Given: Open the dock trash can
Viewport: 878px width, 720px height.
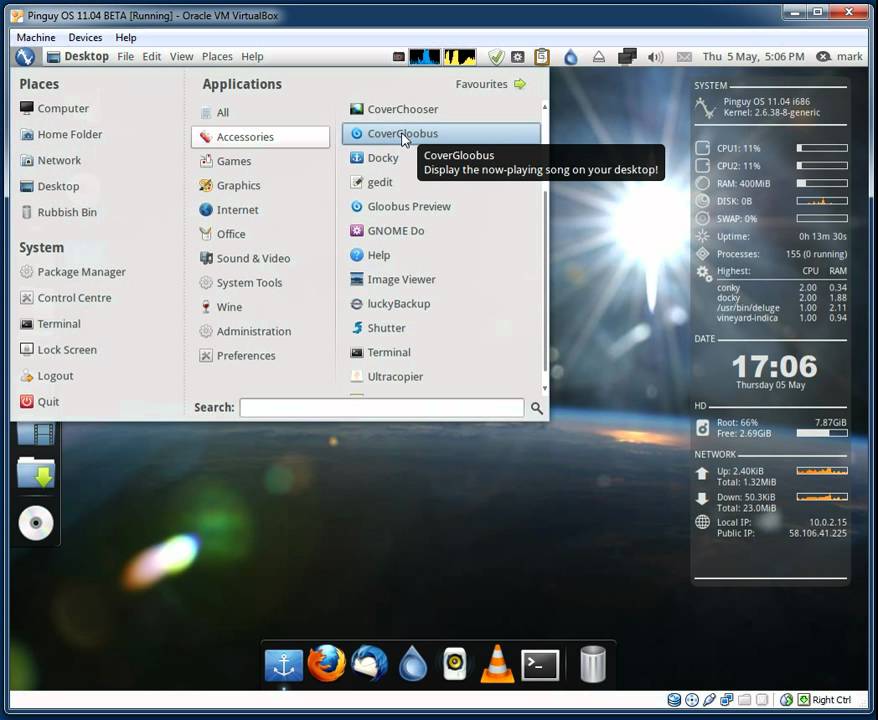Looking at the screenshot, I should tap(592, 664).
